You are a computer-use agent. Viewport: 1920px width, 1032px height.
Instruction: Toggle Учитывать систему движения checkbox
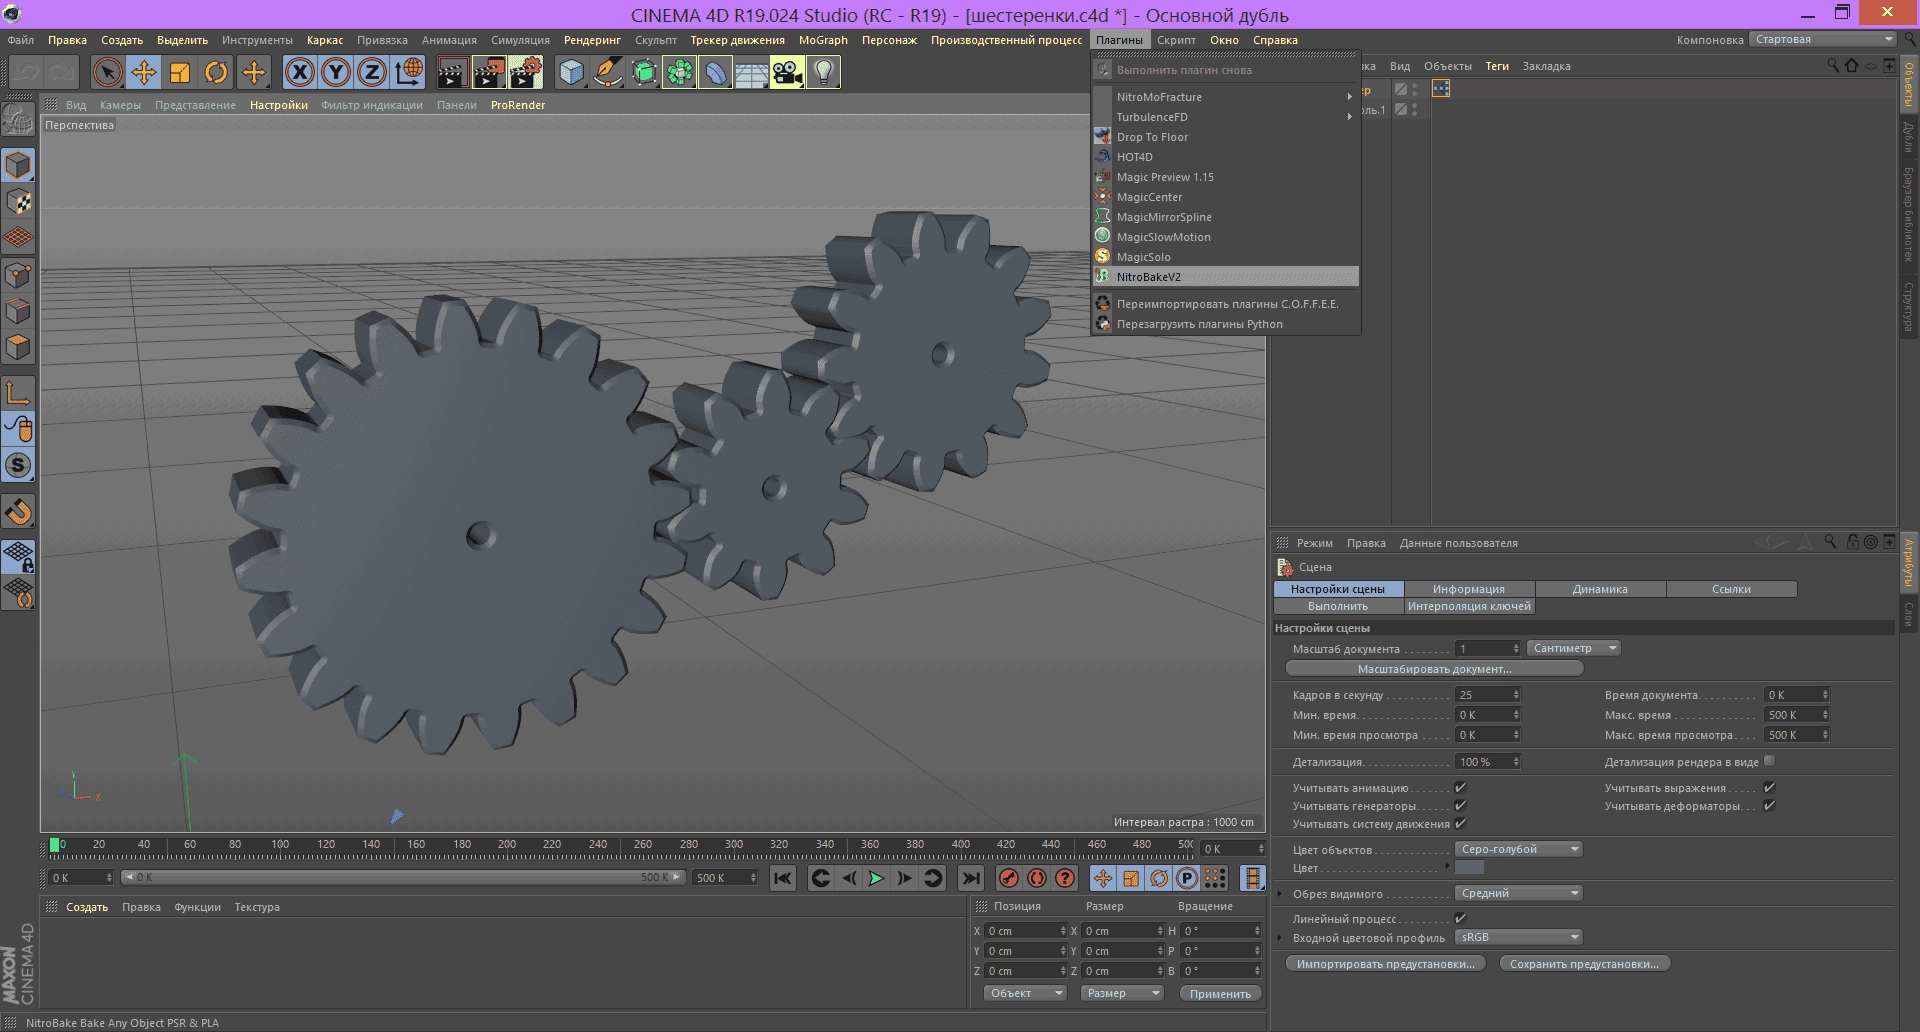point(1460,824)
